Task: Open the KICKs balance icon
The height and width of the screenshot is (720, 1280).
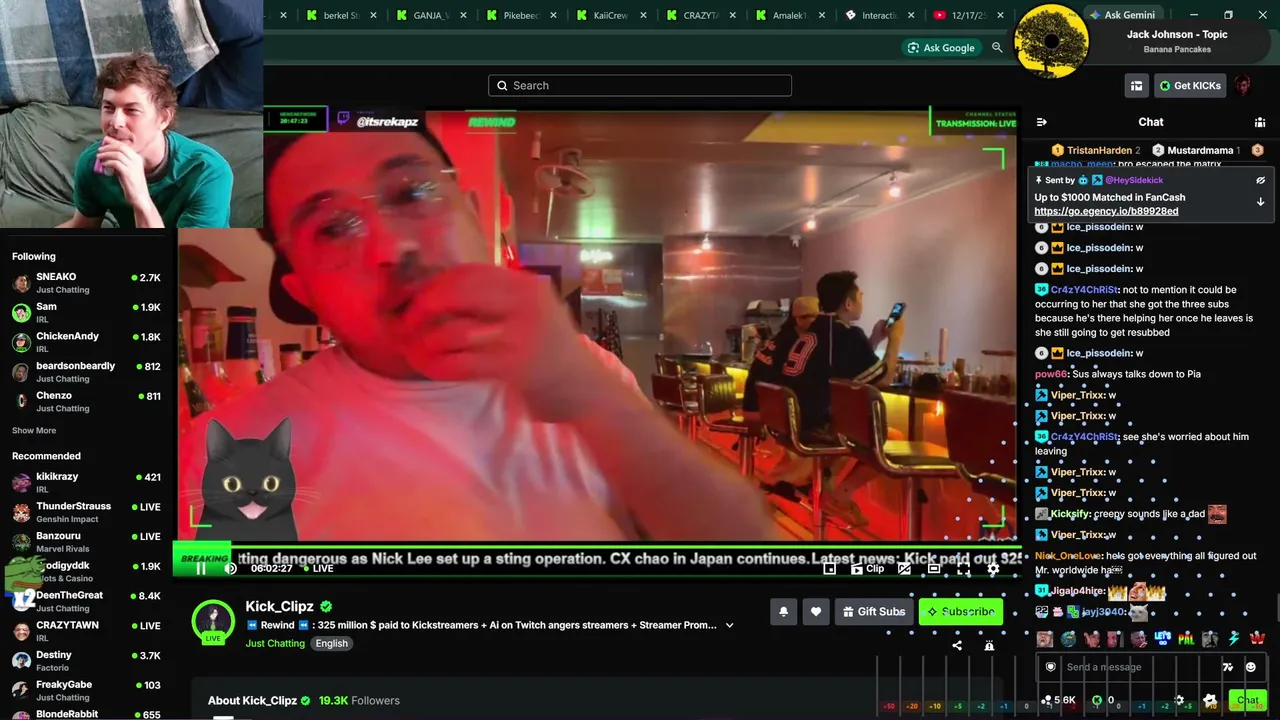Action: click(1104, 700)
